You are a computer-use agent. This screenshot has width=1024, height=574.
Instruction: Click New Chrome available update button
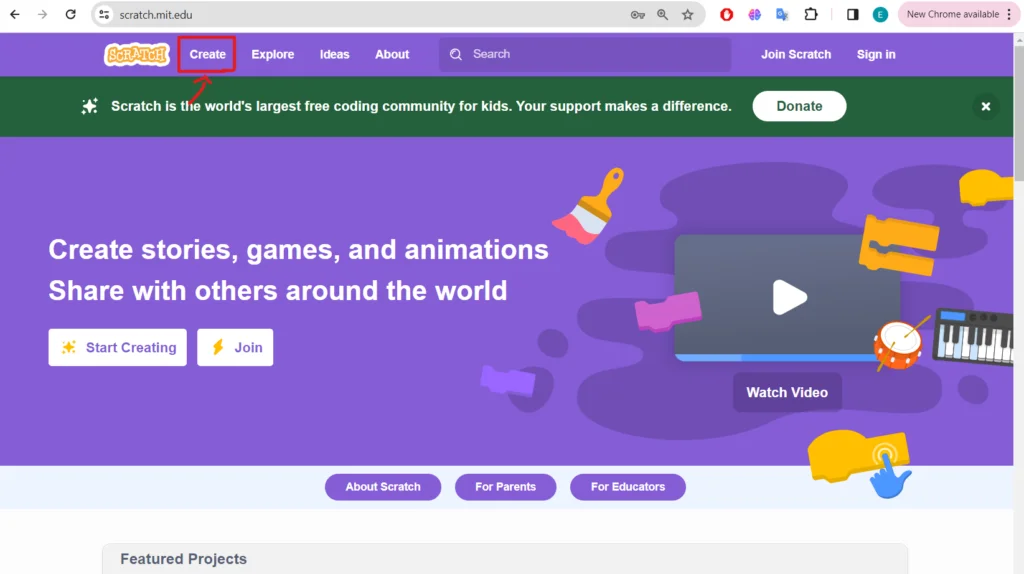pyautogui.click(x=952, y=14)
